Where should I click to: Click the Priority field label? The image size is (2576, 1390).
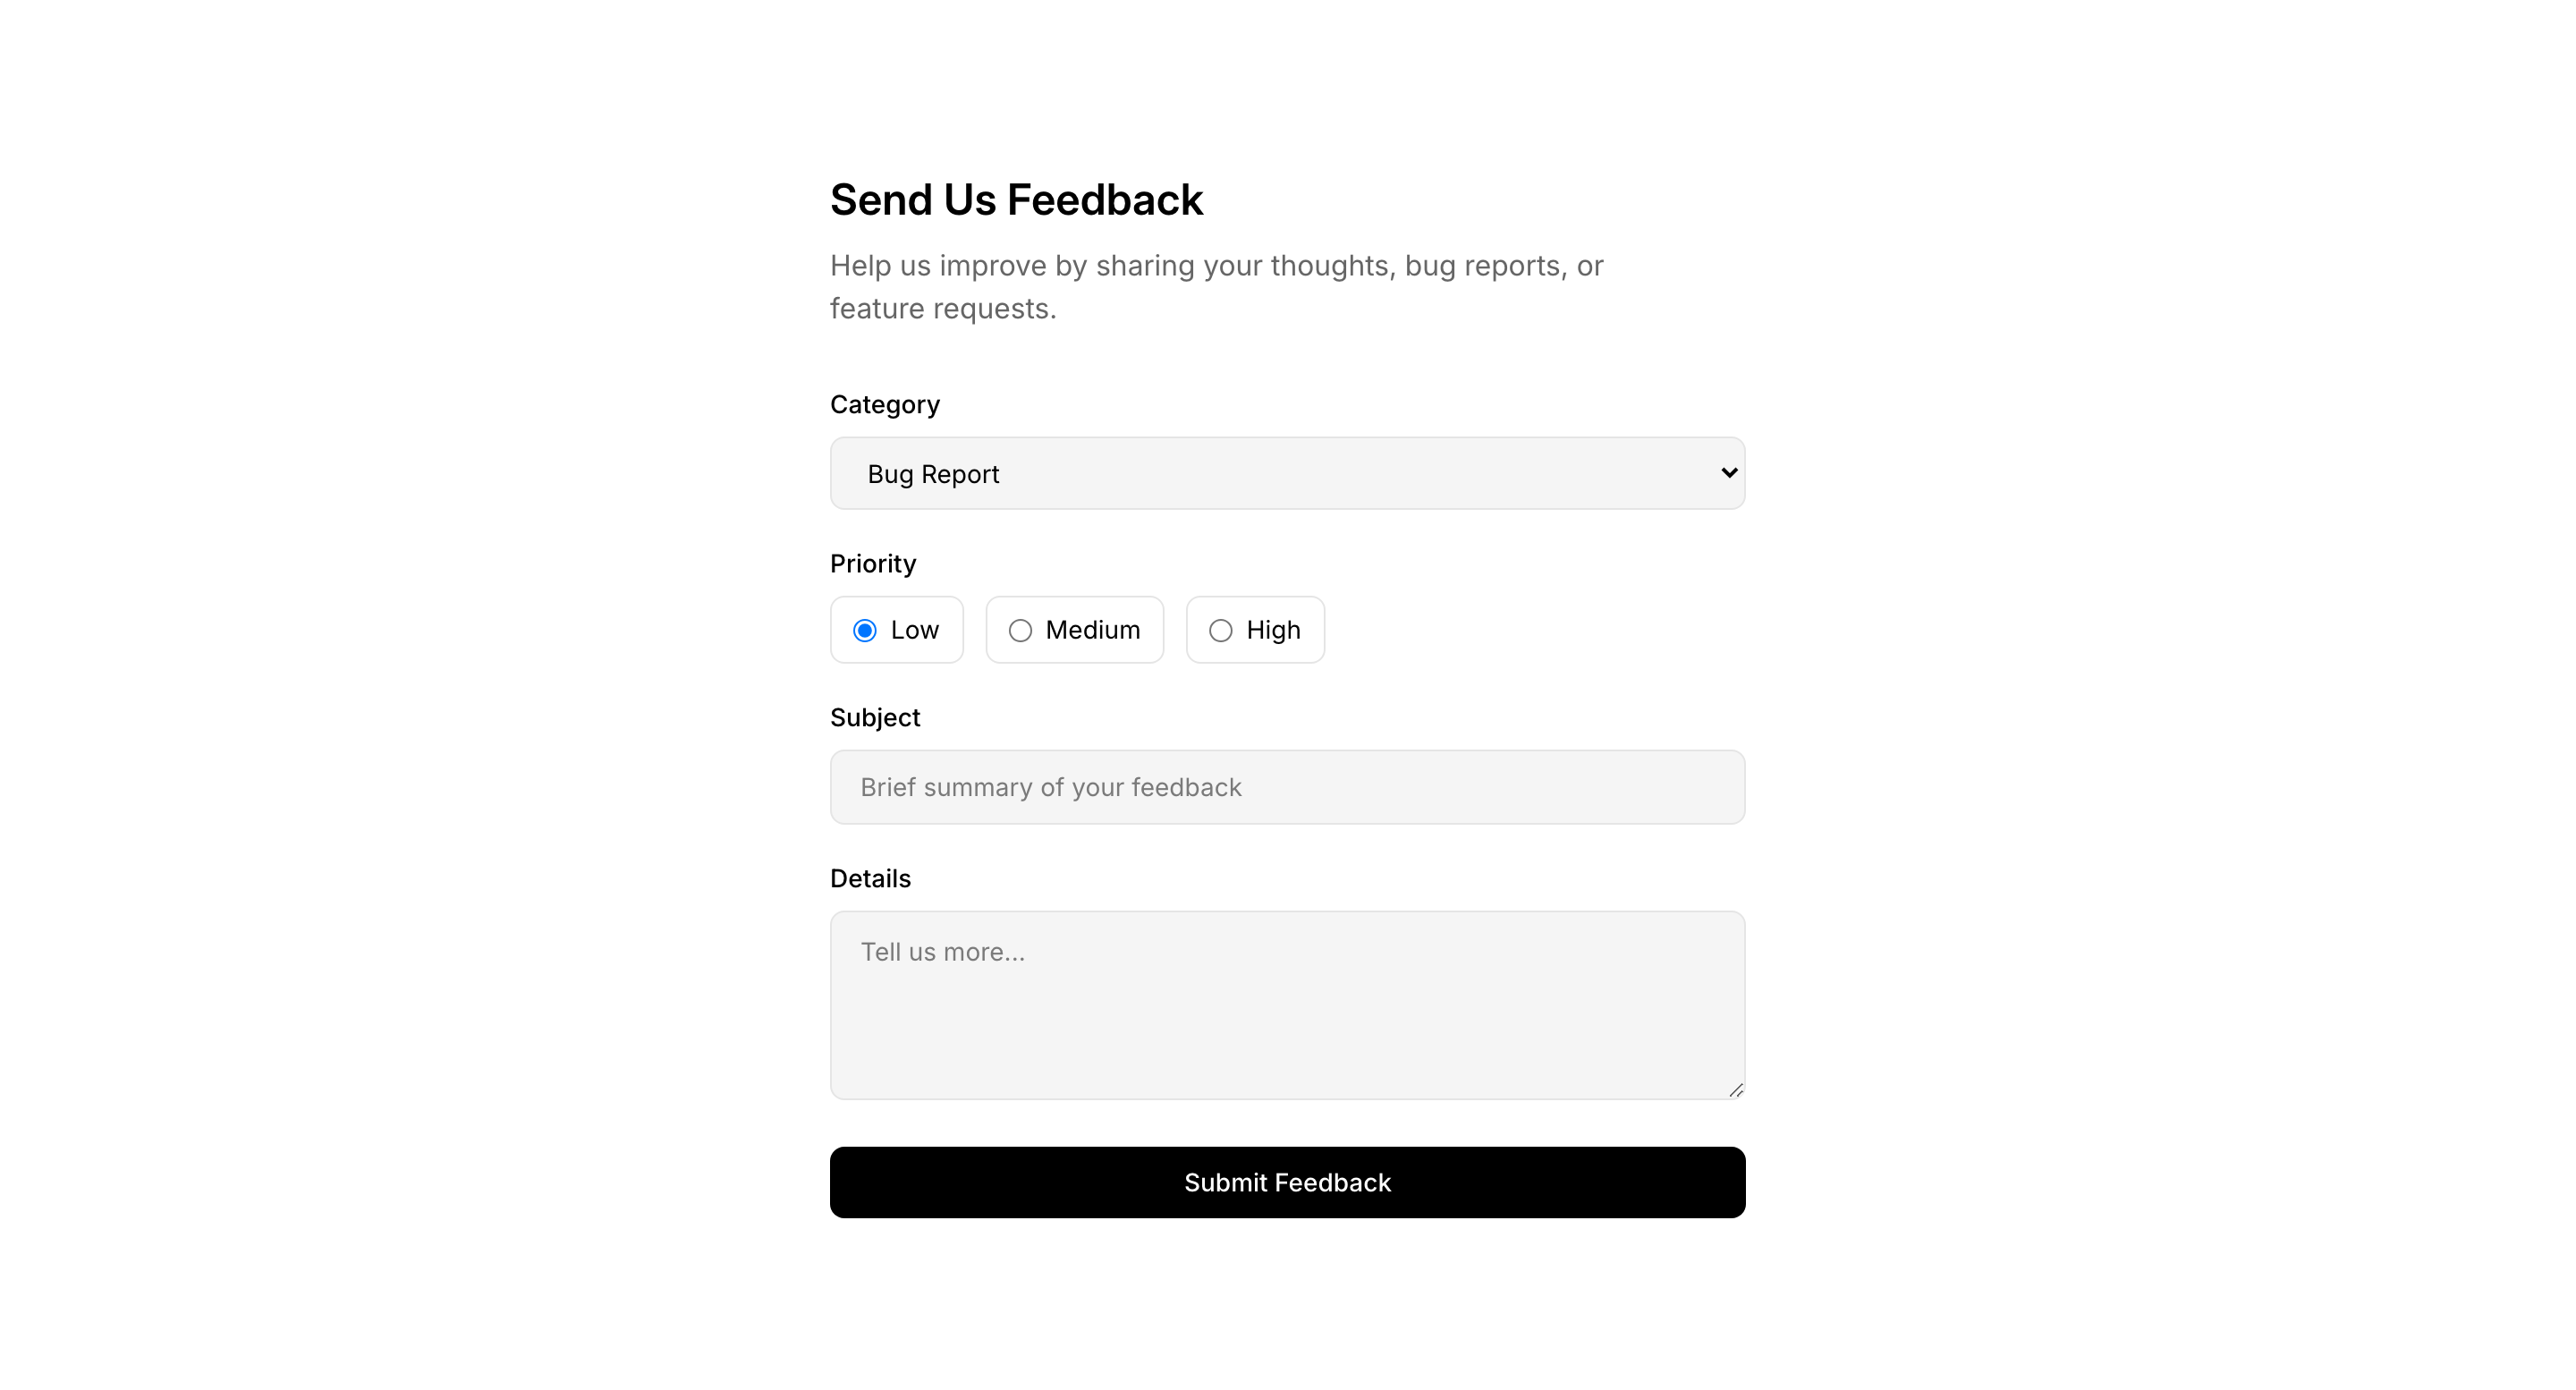[872, 564]
